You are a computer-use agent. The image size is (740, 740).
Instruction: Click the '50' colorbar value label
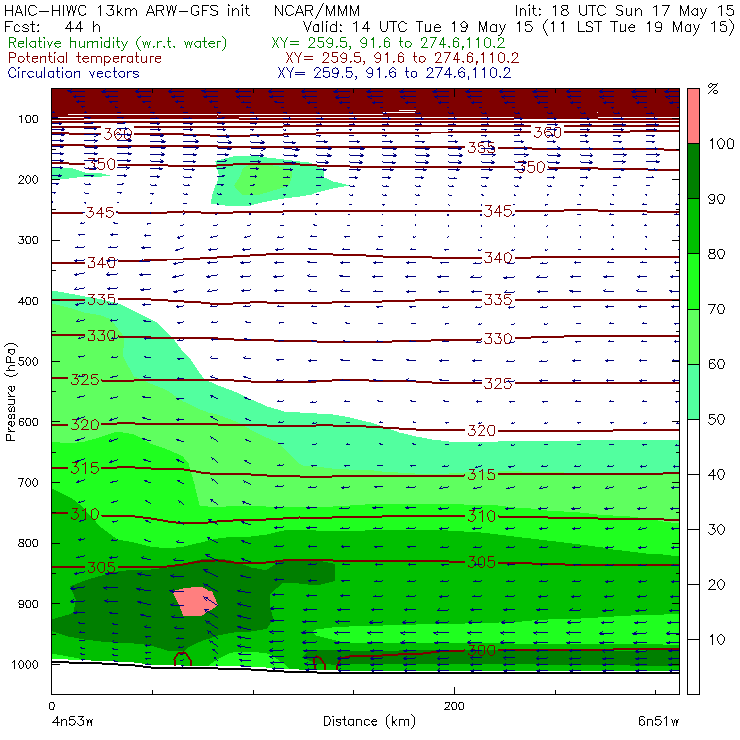point(716,420)
